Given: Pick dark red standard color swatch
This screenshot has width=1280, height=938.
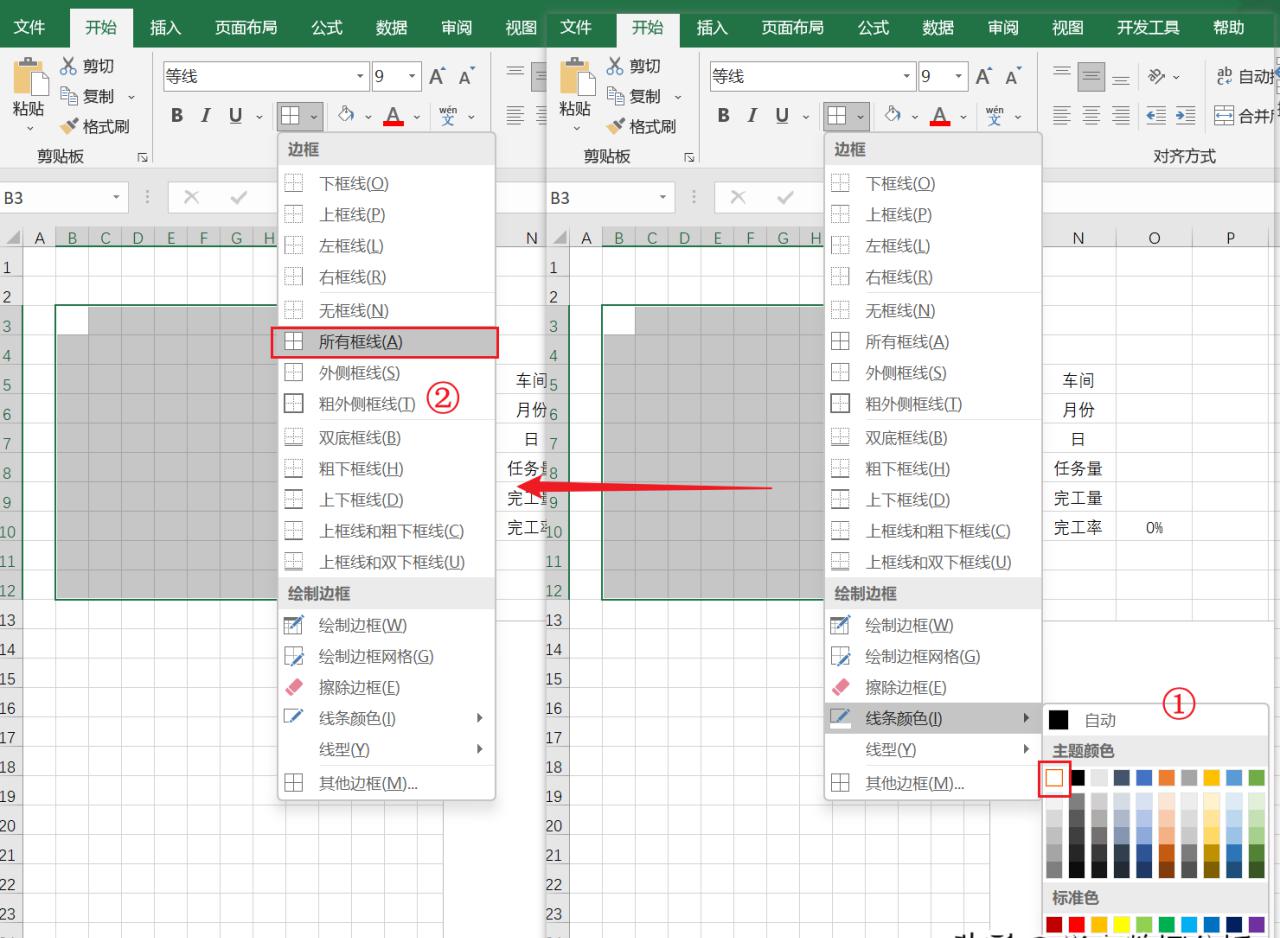Looking at the screenshot, I should 1054,924.
